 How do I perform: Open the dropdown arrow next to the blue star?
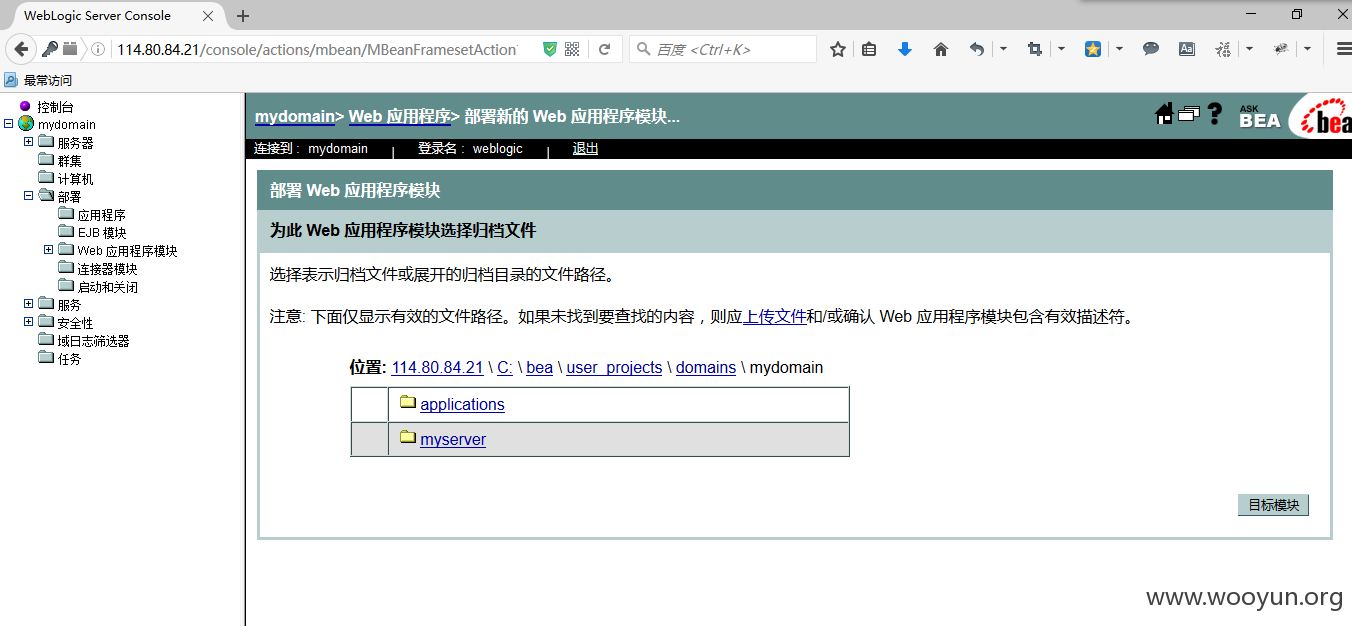point(1119,49)
